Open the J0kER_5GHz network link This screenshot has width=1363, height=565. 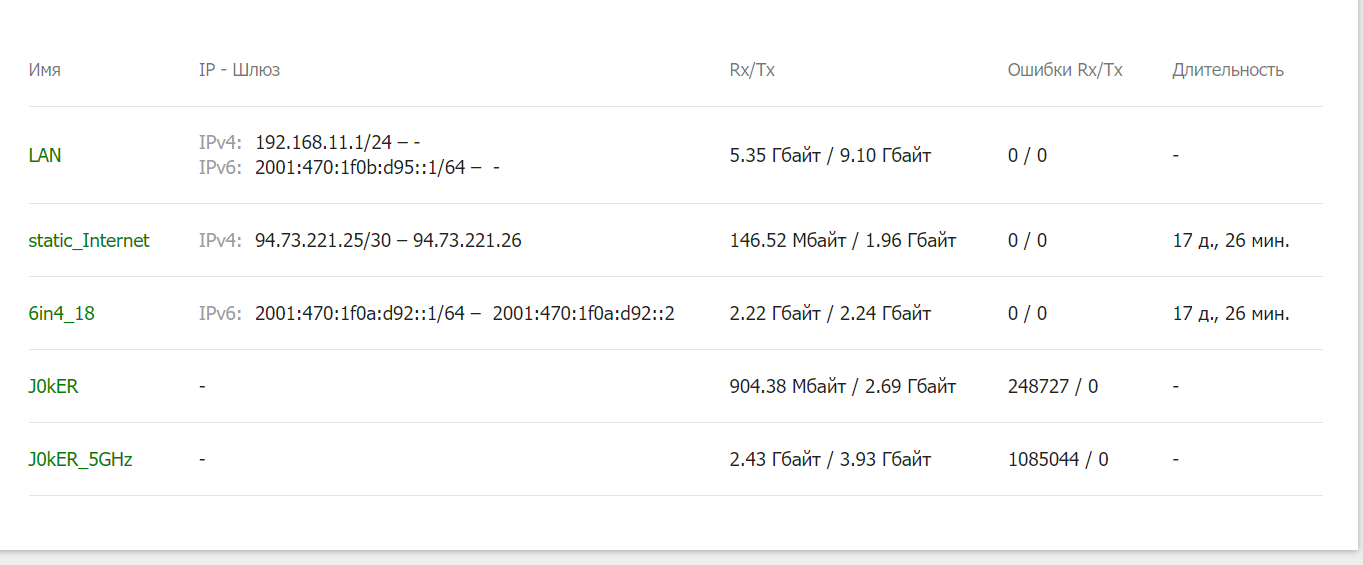81,459
